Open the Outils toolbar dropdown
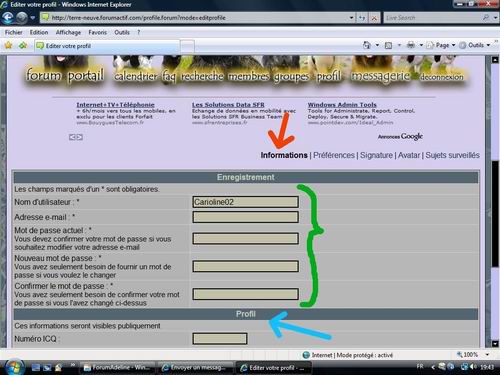Image resolution: width=500 pixels, height=375 pixels. pyautogui.click(x=475, y=45)
